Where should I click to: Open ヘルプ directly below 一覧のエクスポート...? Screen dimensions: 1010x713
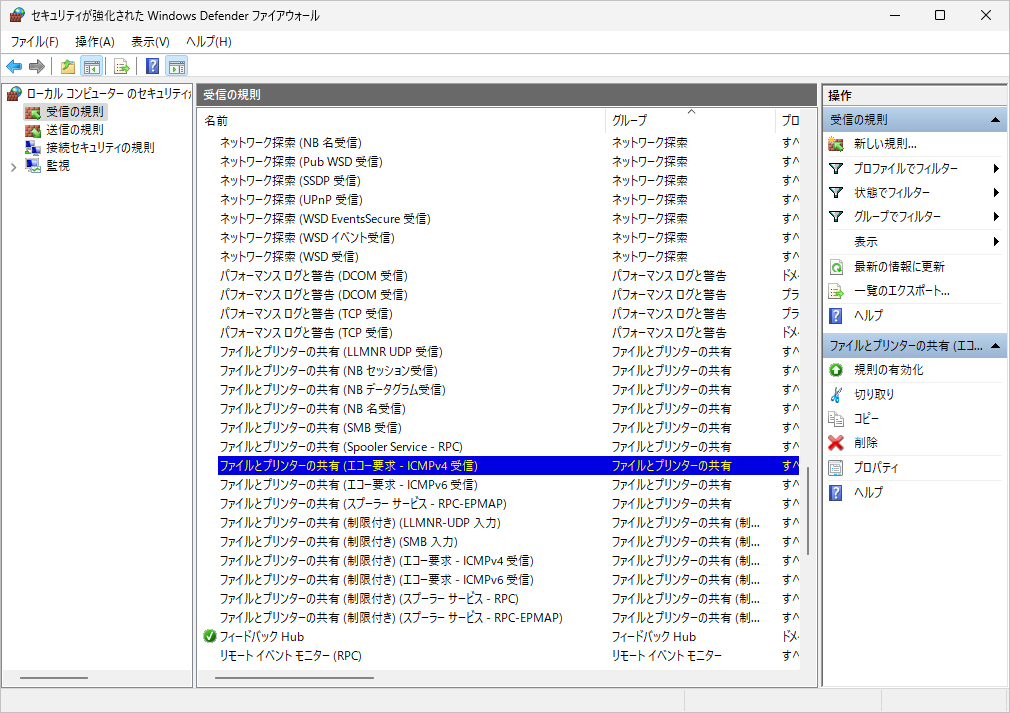coord(868,316)
